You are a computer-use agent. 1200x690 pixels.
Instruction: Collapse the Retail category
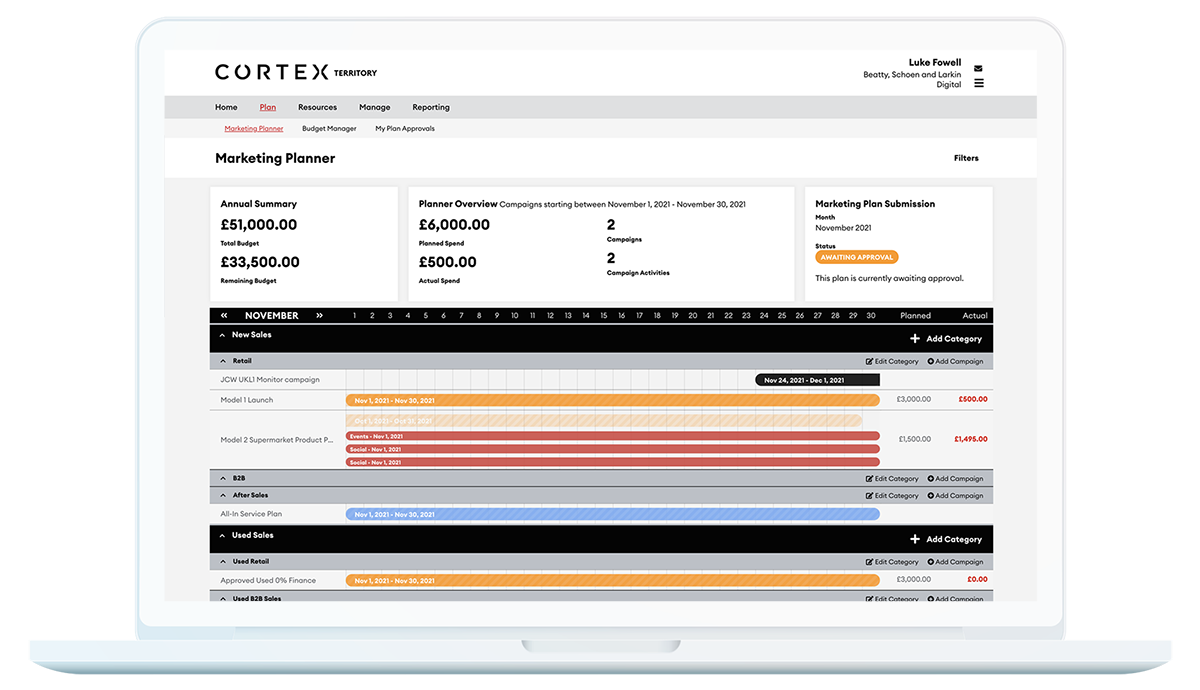click(x=223, y=361)
